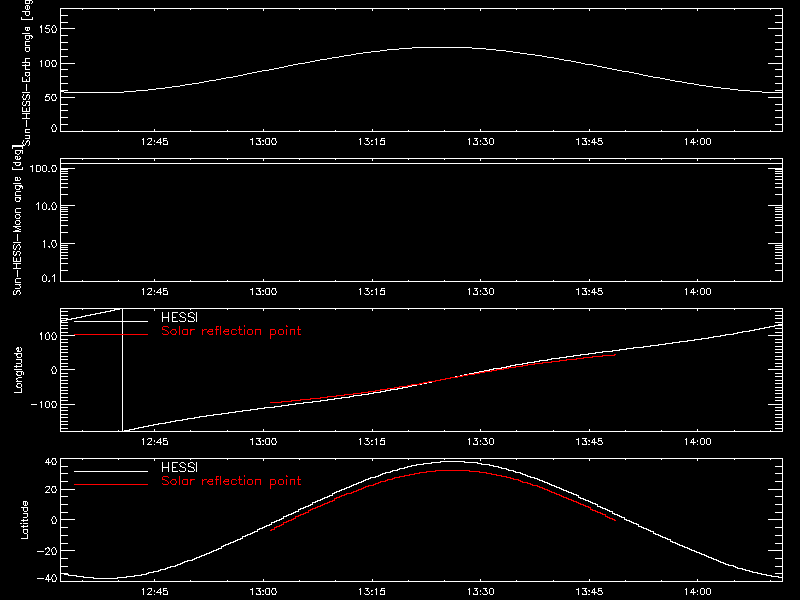Click 13:00 time label under Latitude plot
The image size is (800, 600).
(x=263, y=591)
